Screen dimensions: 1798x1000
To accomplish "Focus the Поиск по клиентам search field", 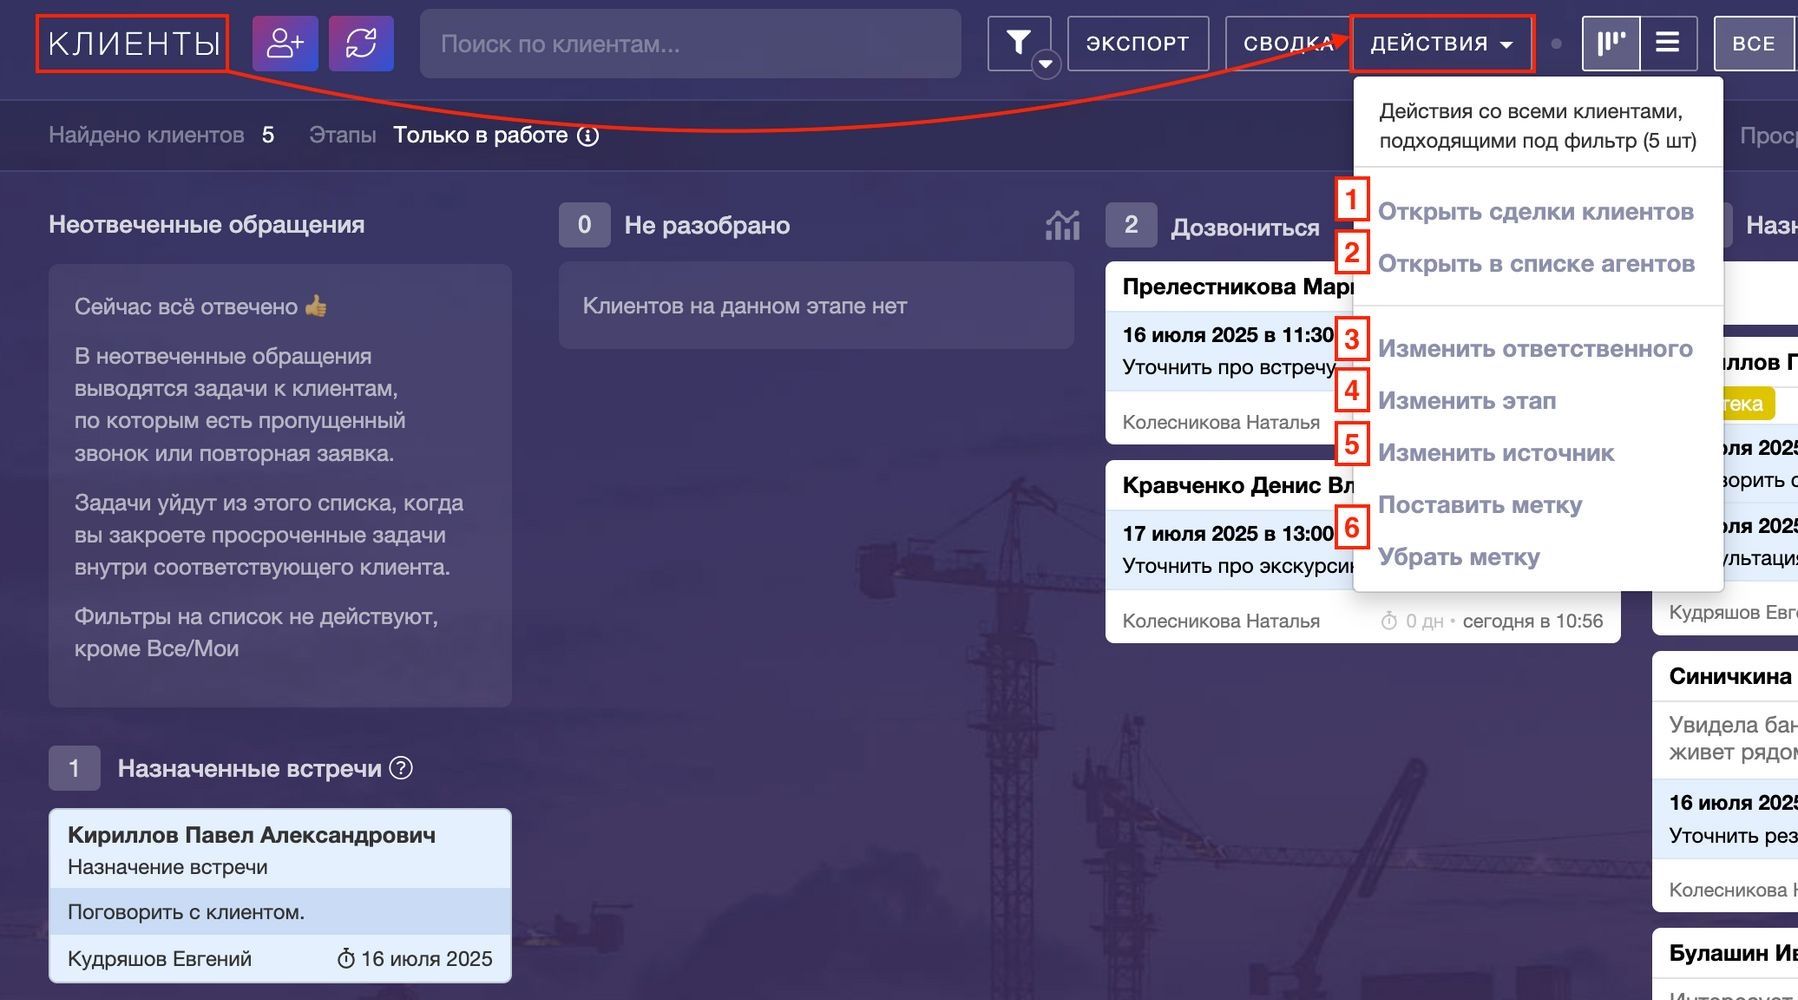I will click(x=690, y=43).
